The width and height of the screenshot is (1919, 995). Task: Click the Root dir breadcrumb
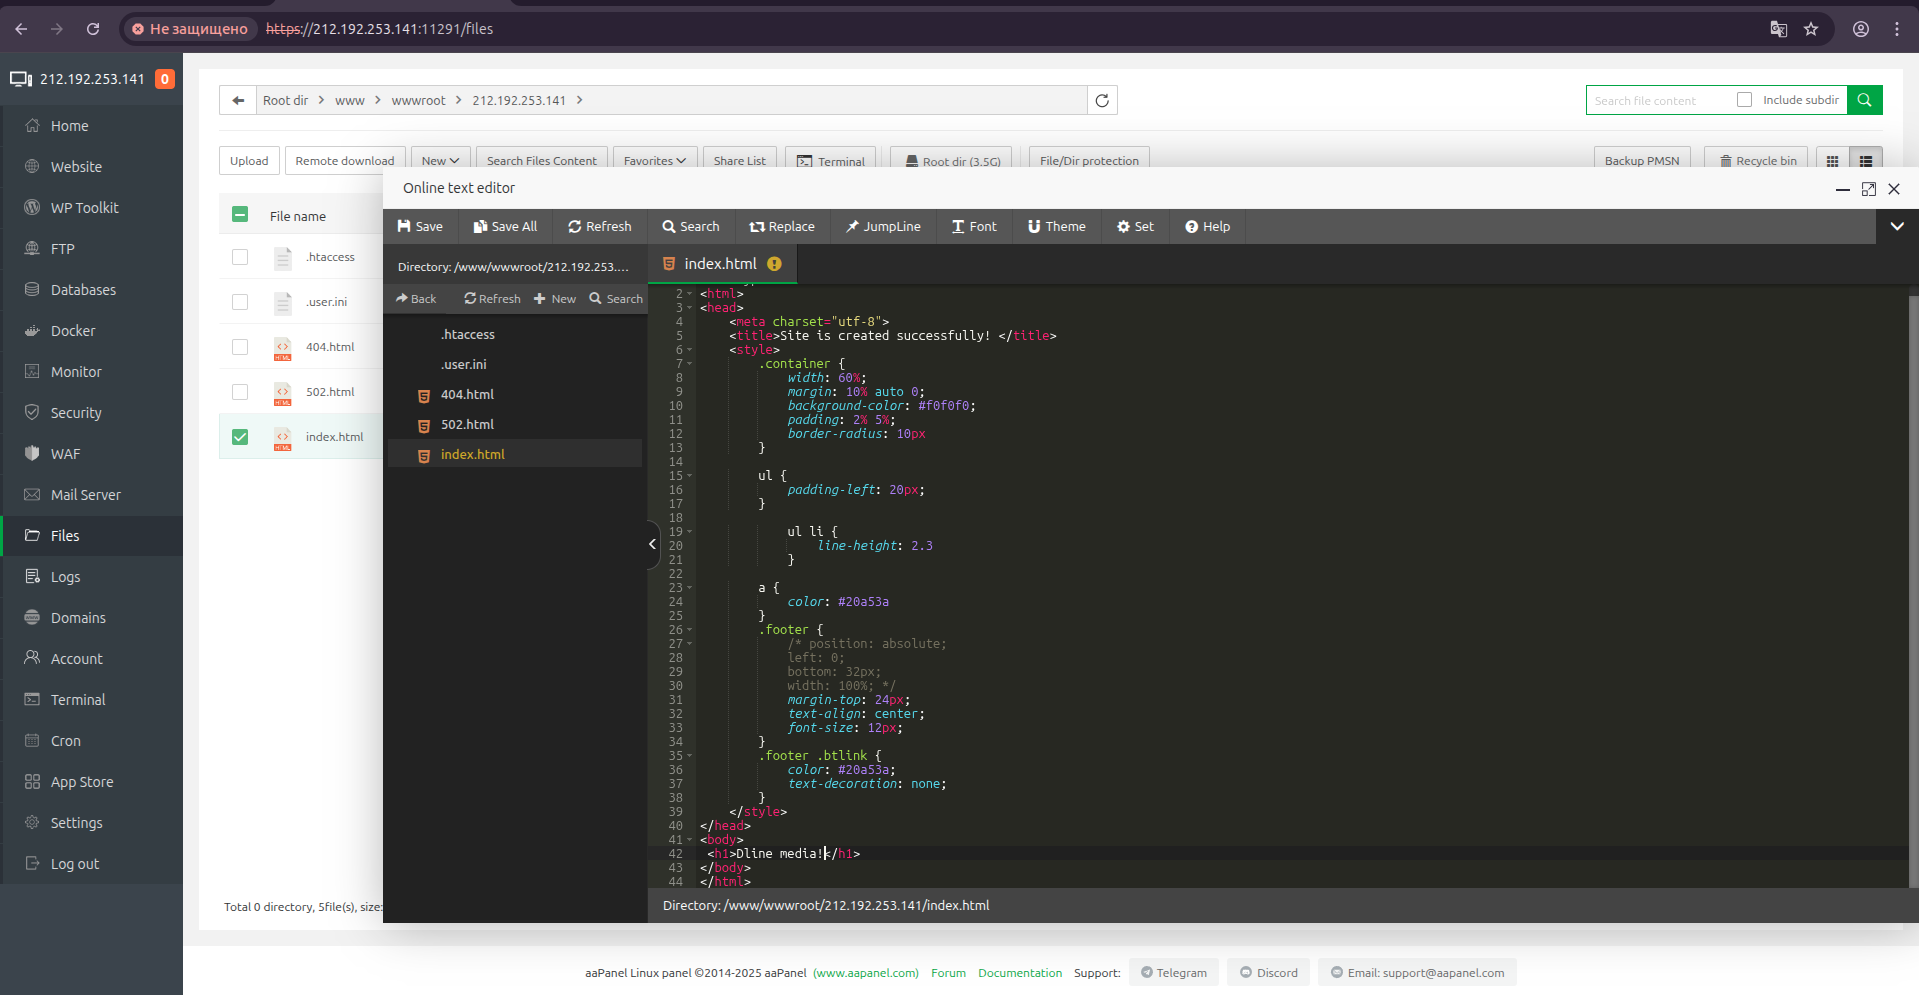[285, 101]
